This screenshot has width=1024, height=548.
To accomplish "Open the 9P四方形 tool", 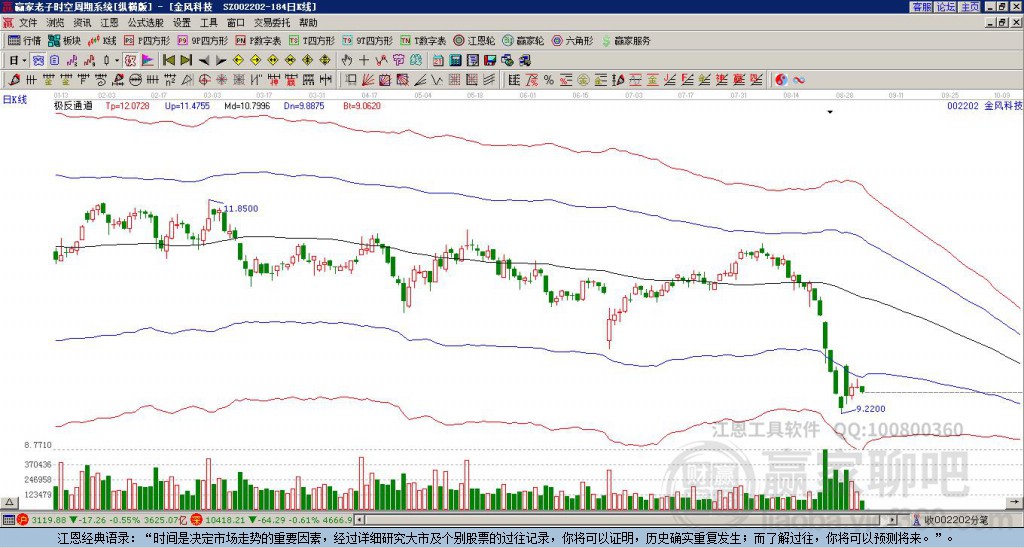I will 202,40.
